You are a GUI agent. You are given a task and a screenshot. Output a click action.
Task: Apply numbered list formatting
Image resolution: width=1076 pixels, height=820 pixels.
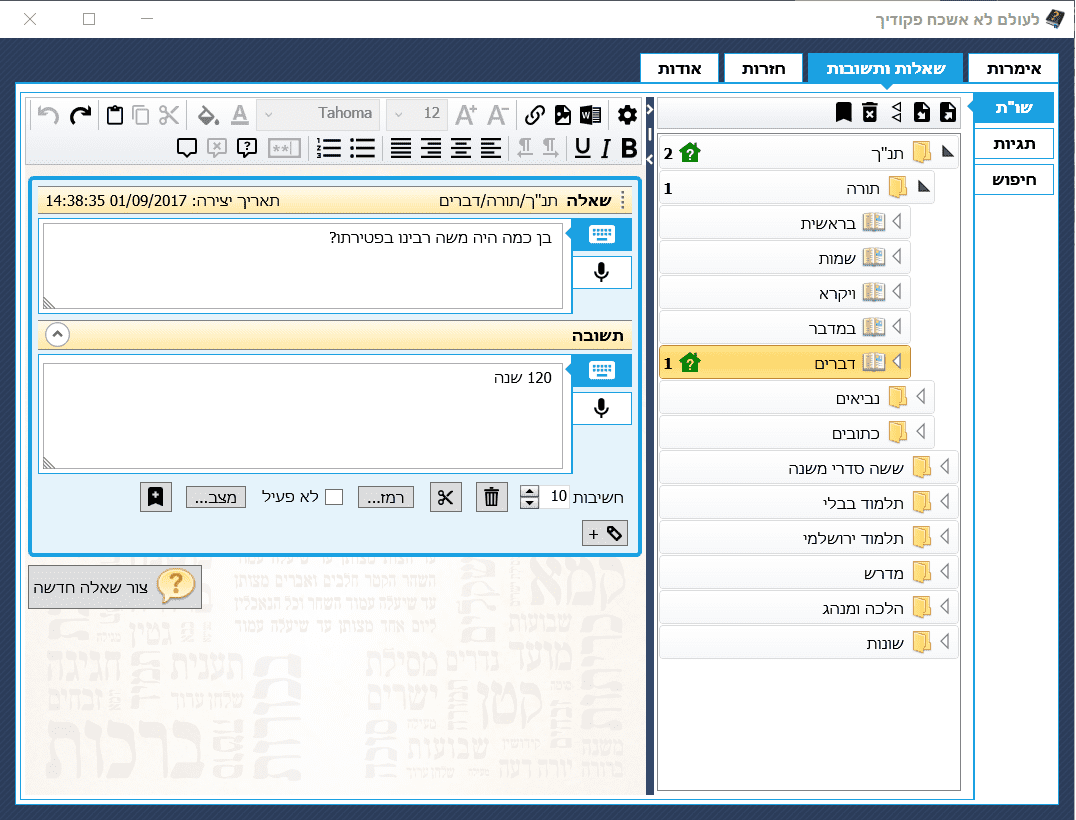329,148
